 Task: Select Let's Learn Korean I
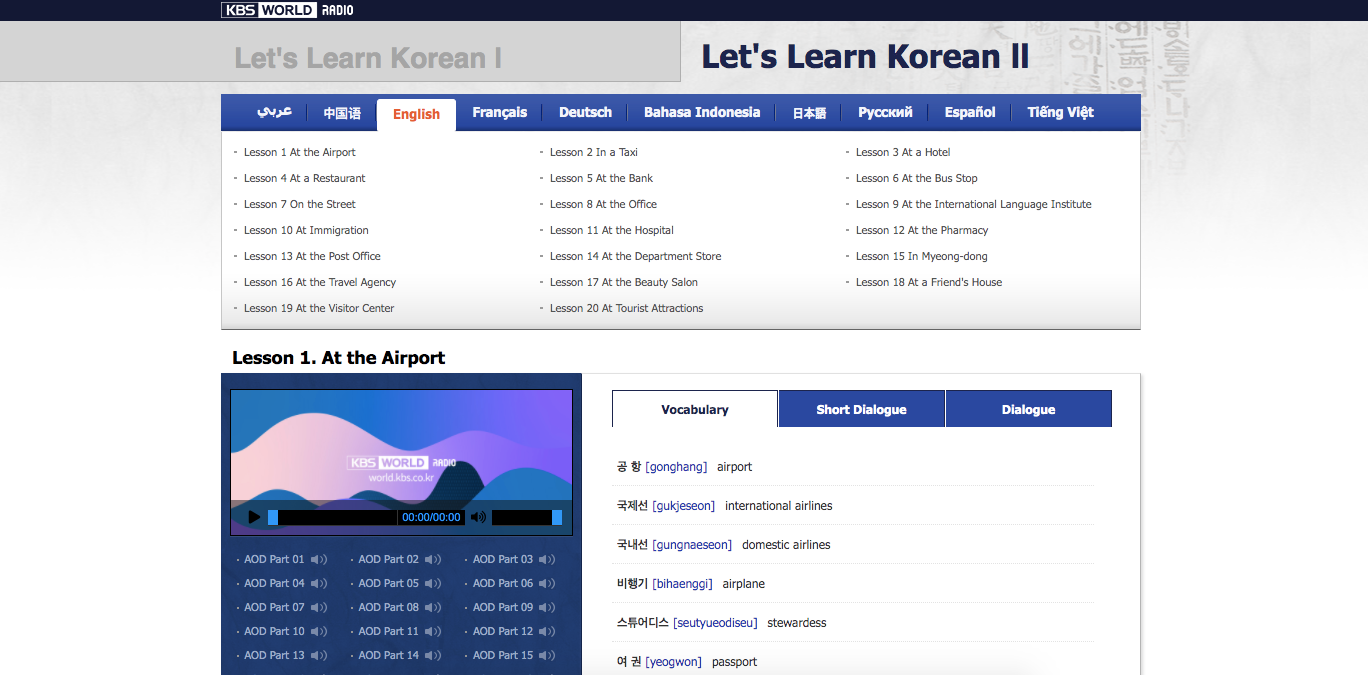click(x=370, y=59)
